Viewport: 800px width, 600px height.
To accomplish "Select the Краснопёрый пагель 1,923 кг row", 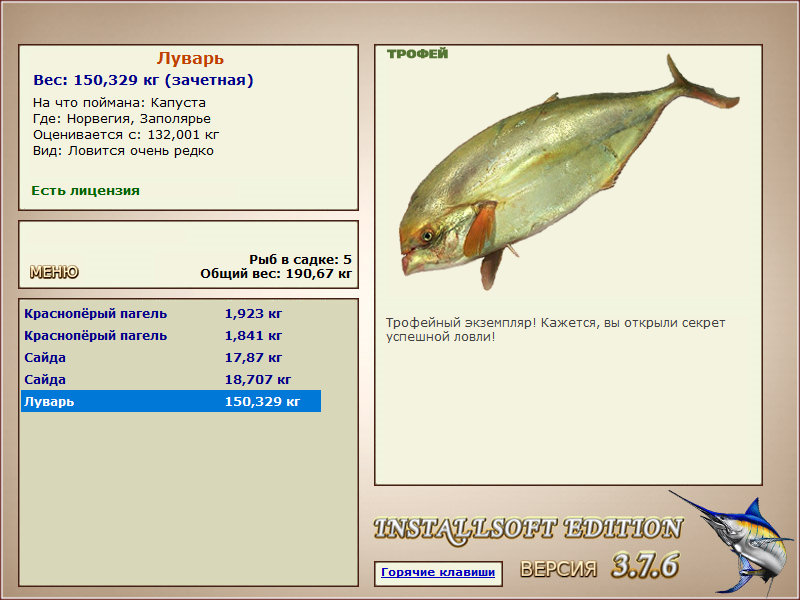I will (x=171, y=314).
